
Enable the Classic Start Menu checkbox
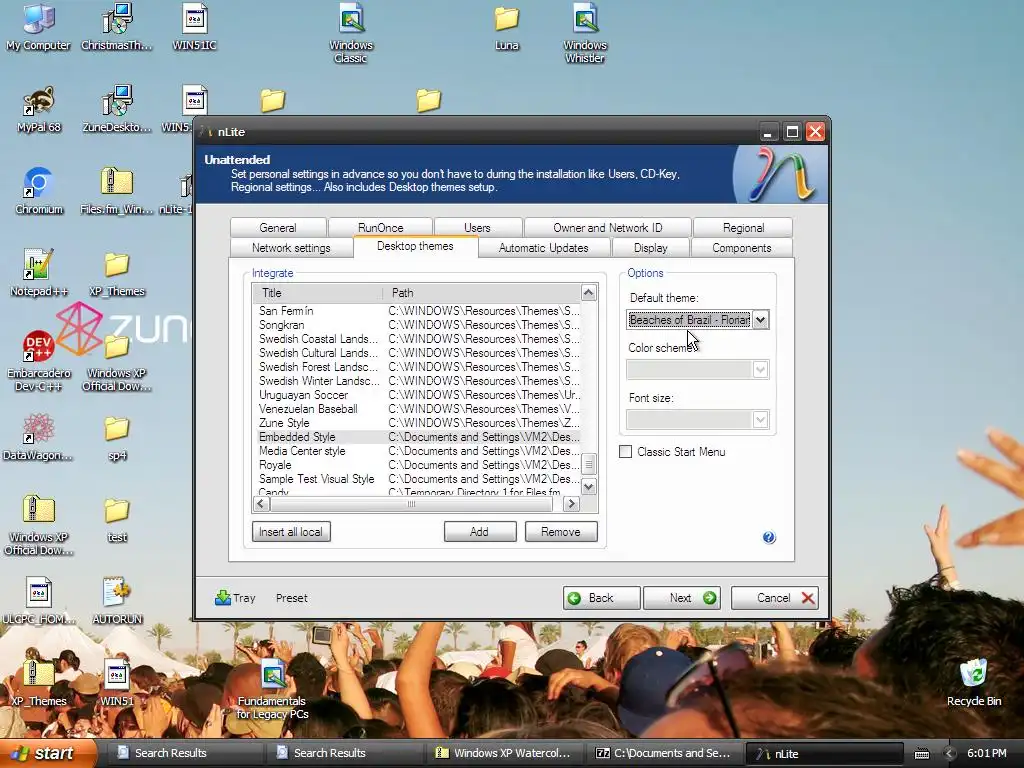click(626, 451)
